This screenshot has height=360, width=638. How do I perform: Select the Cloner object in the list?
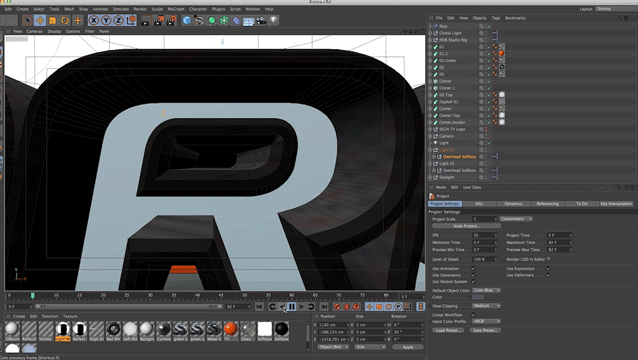[445, 81]
